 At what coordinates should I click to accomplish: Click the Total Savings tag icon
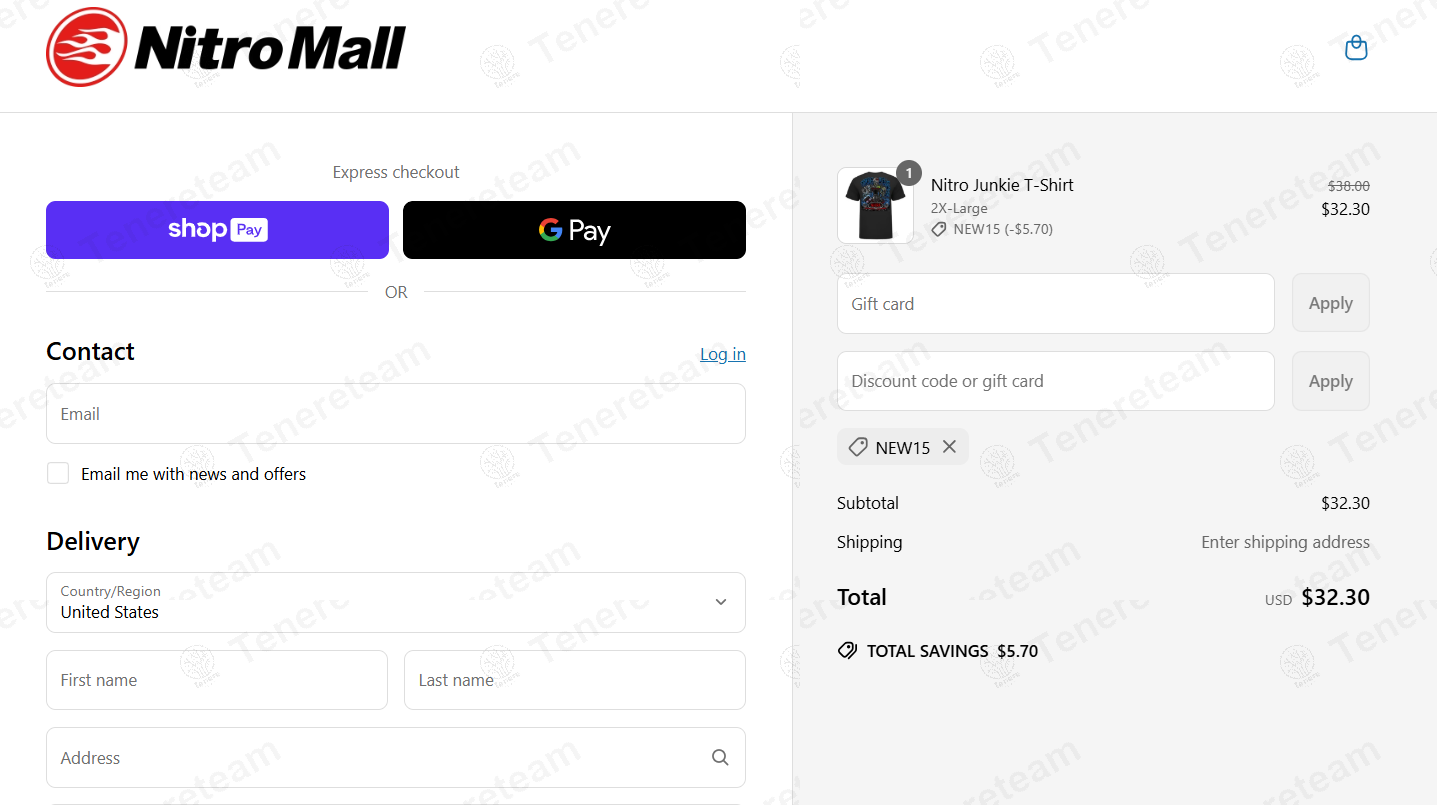click(847, 651)
